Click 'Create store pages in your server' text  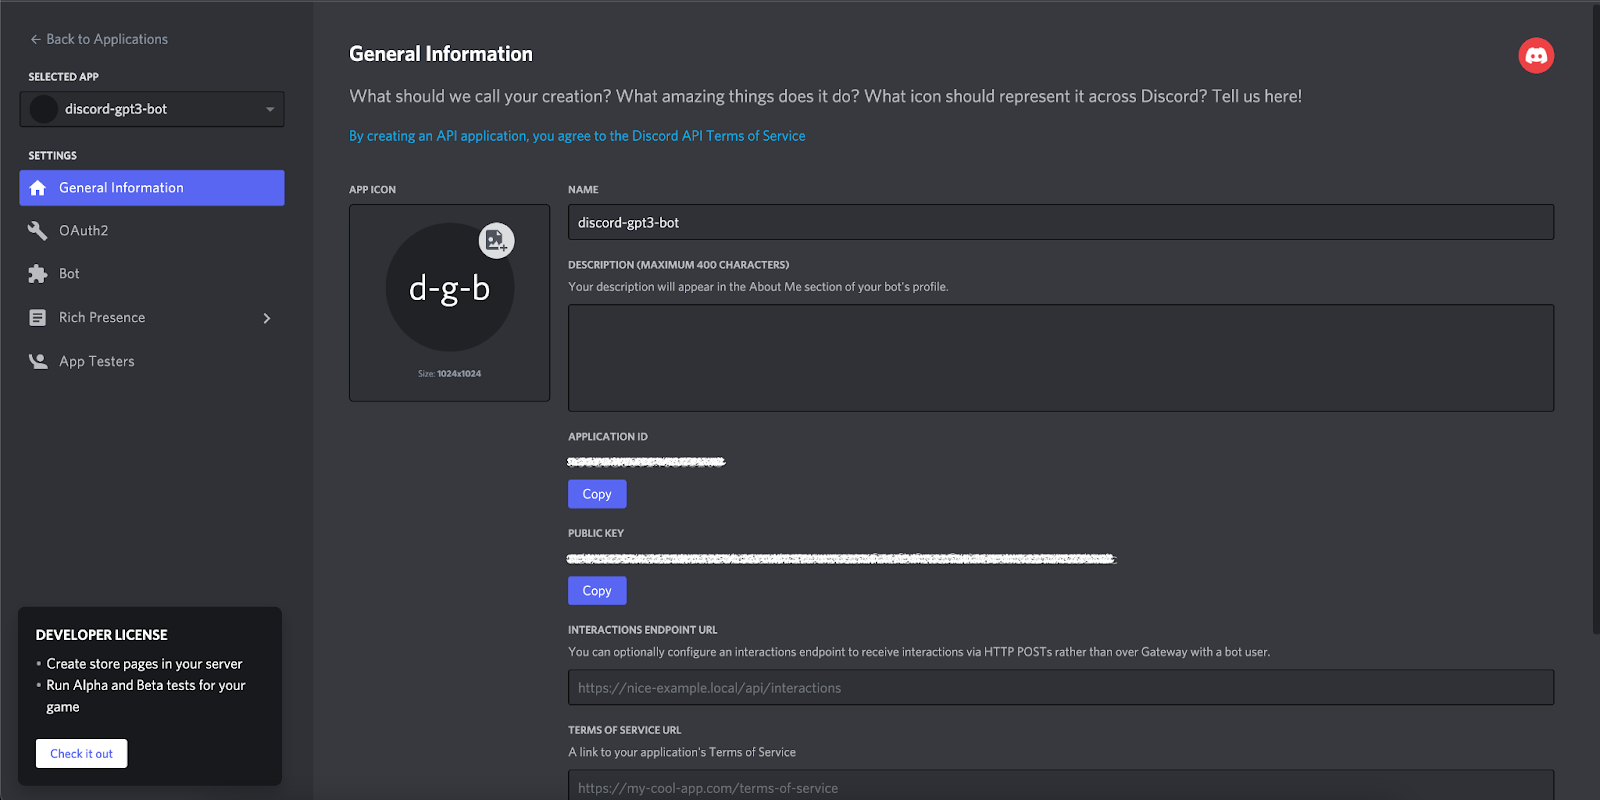(x=145, y=664)
